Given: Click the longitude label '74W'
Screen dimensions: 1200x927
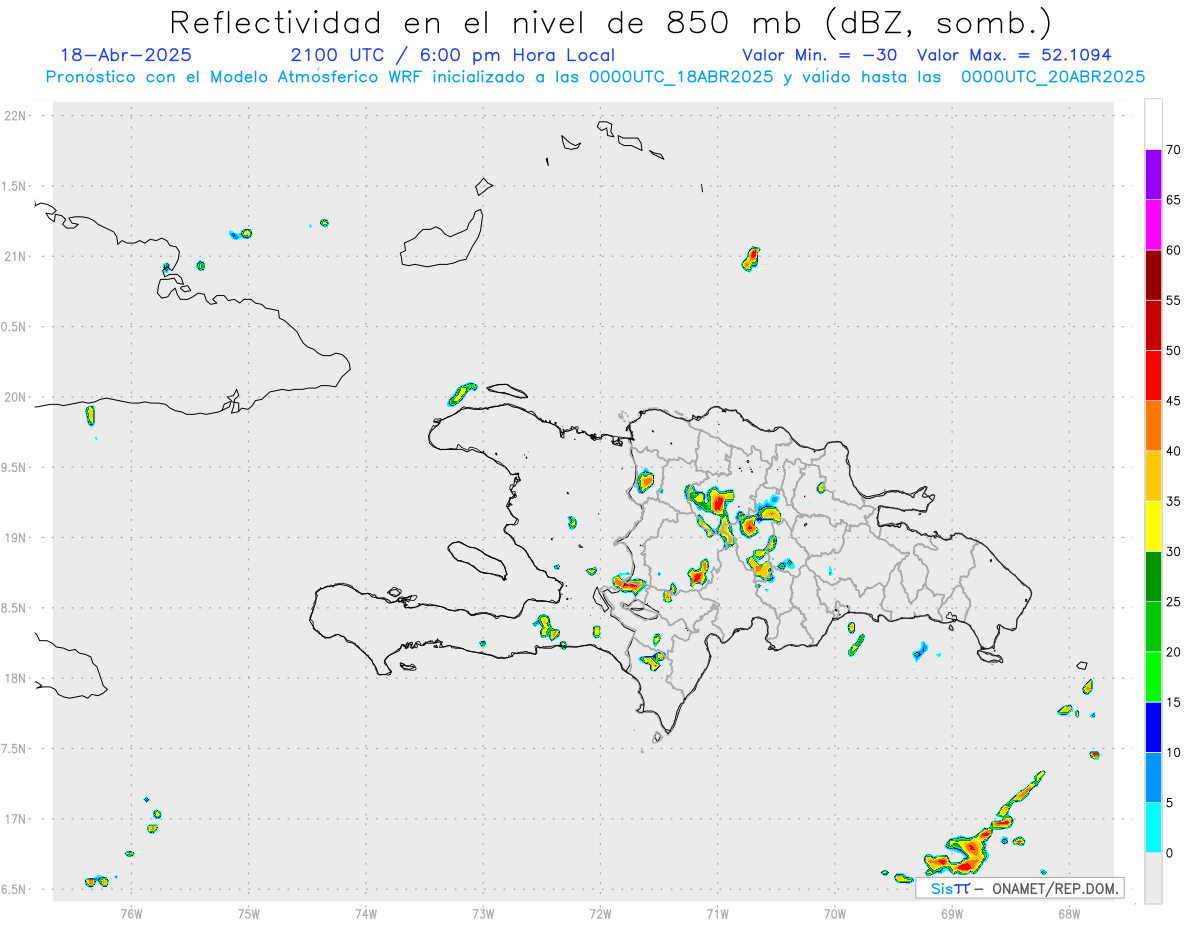Looking at the screenshot, I should tap(366, 913).
